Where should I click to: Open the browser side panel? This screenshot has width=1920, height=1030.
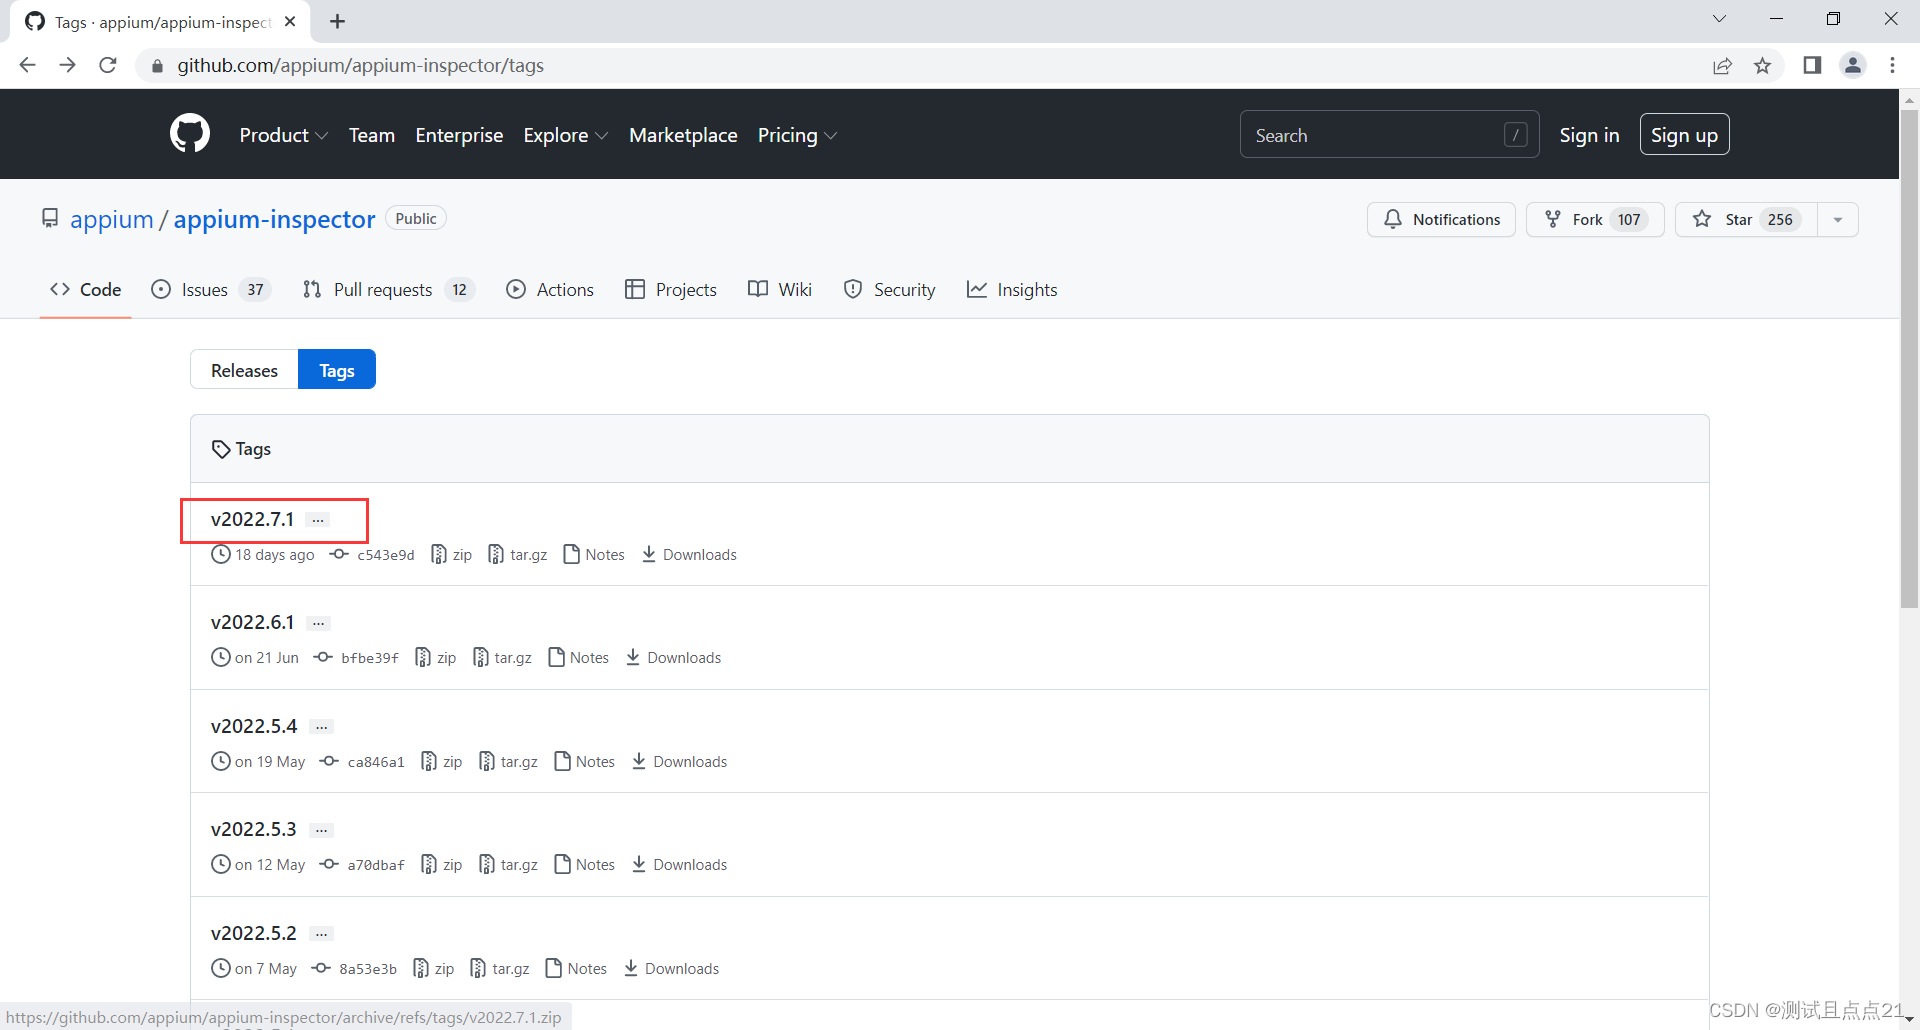1812,65
